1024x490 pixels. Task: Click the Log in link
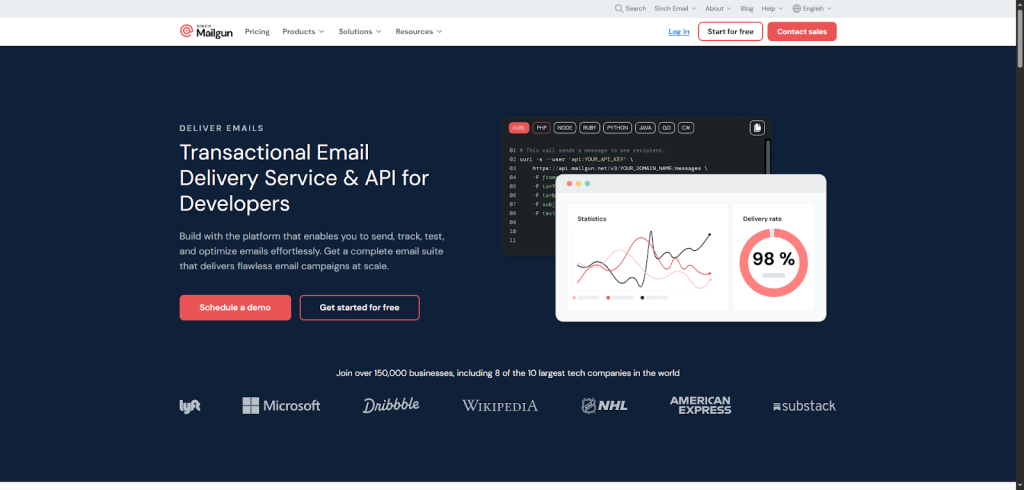tap(679, 32)
